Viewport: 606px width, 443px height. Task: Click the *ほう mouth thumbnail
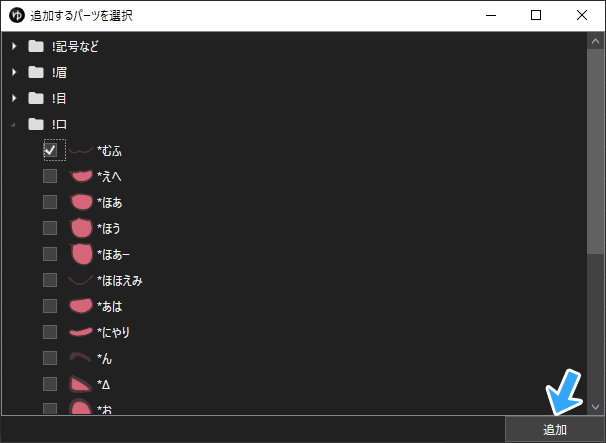coord(81,228)
